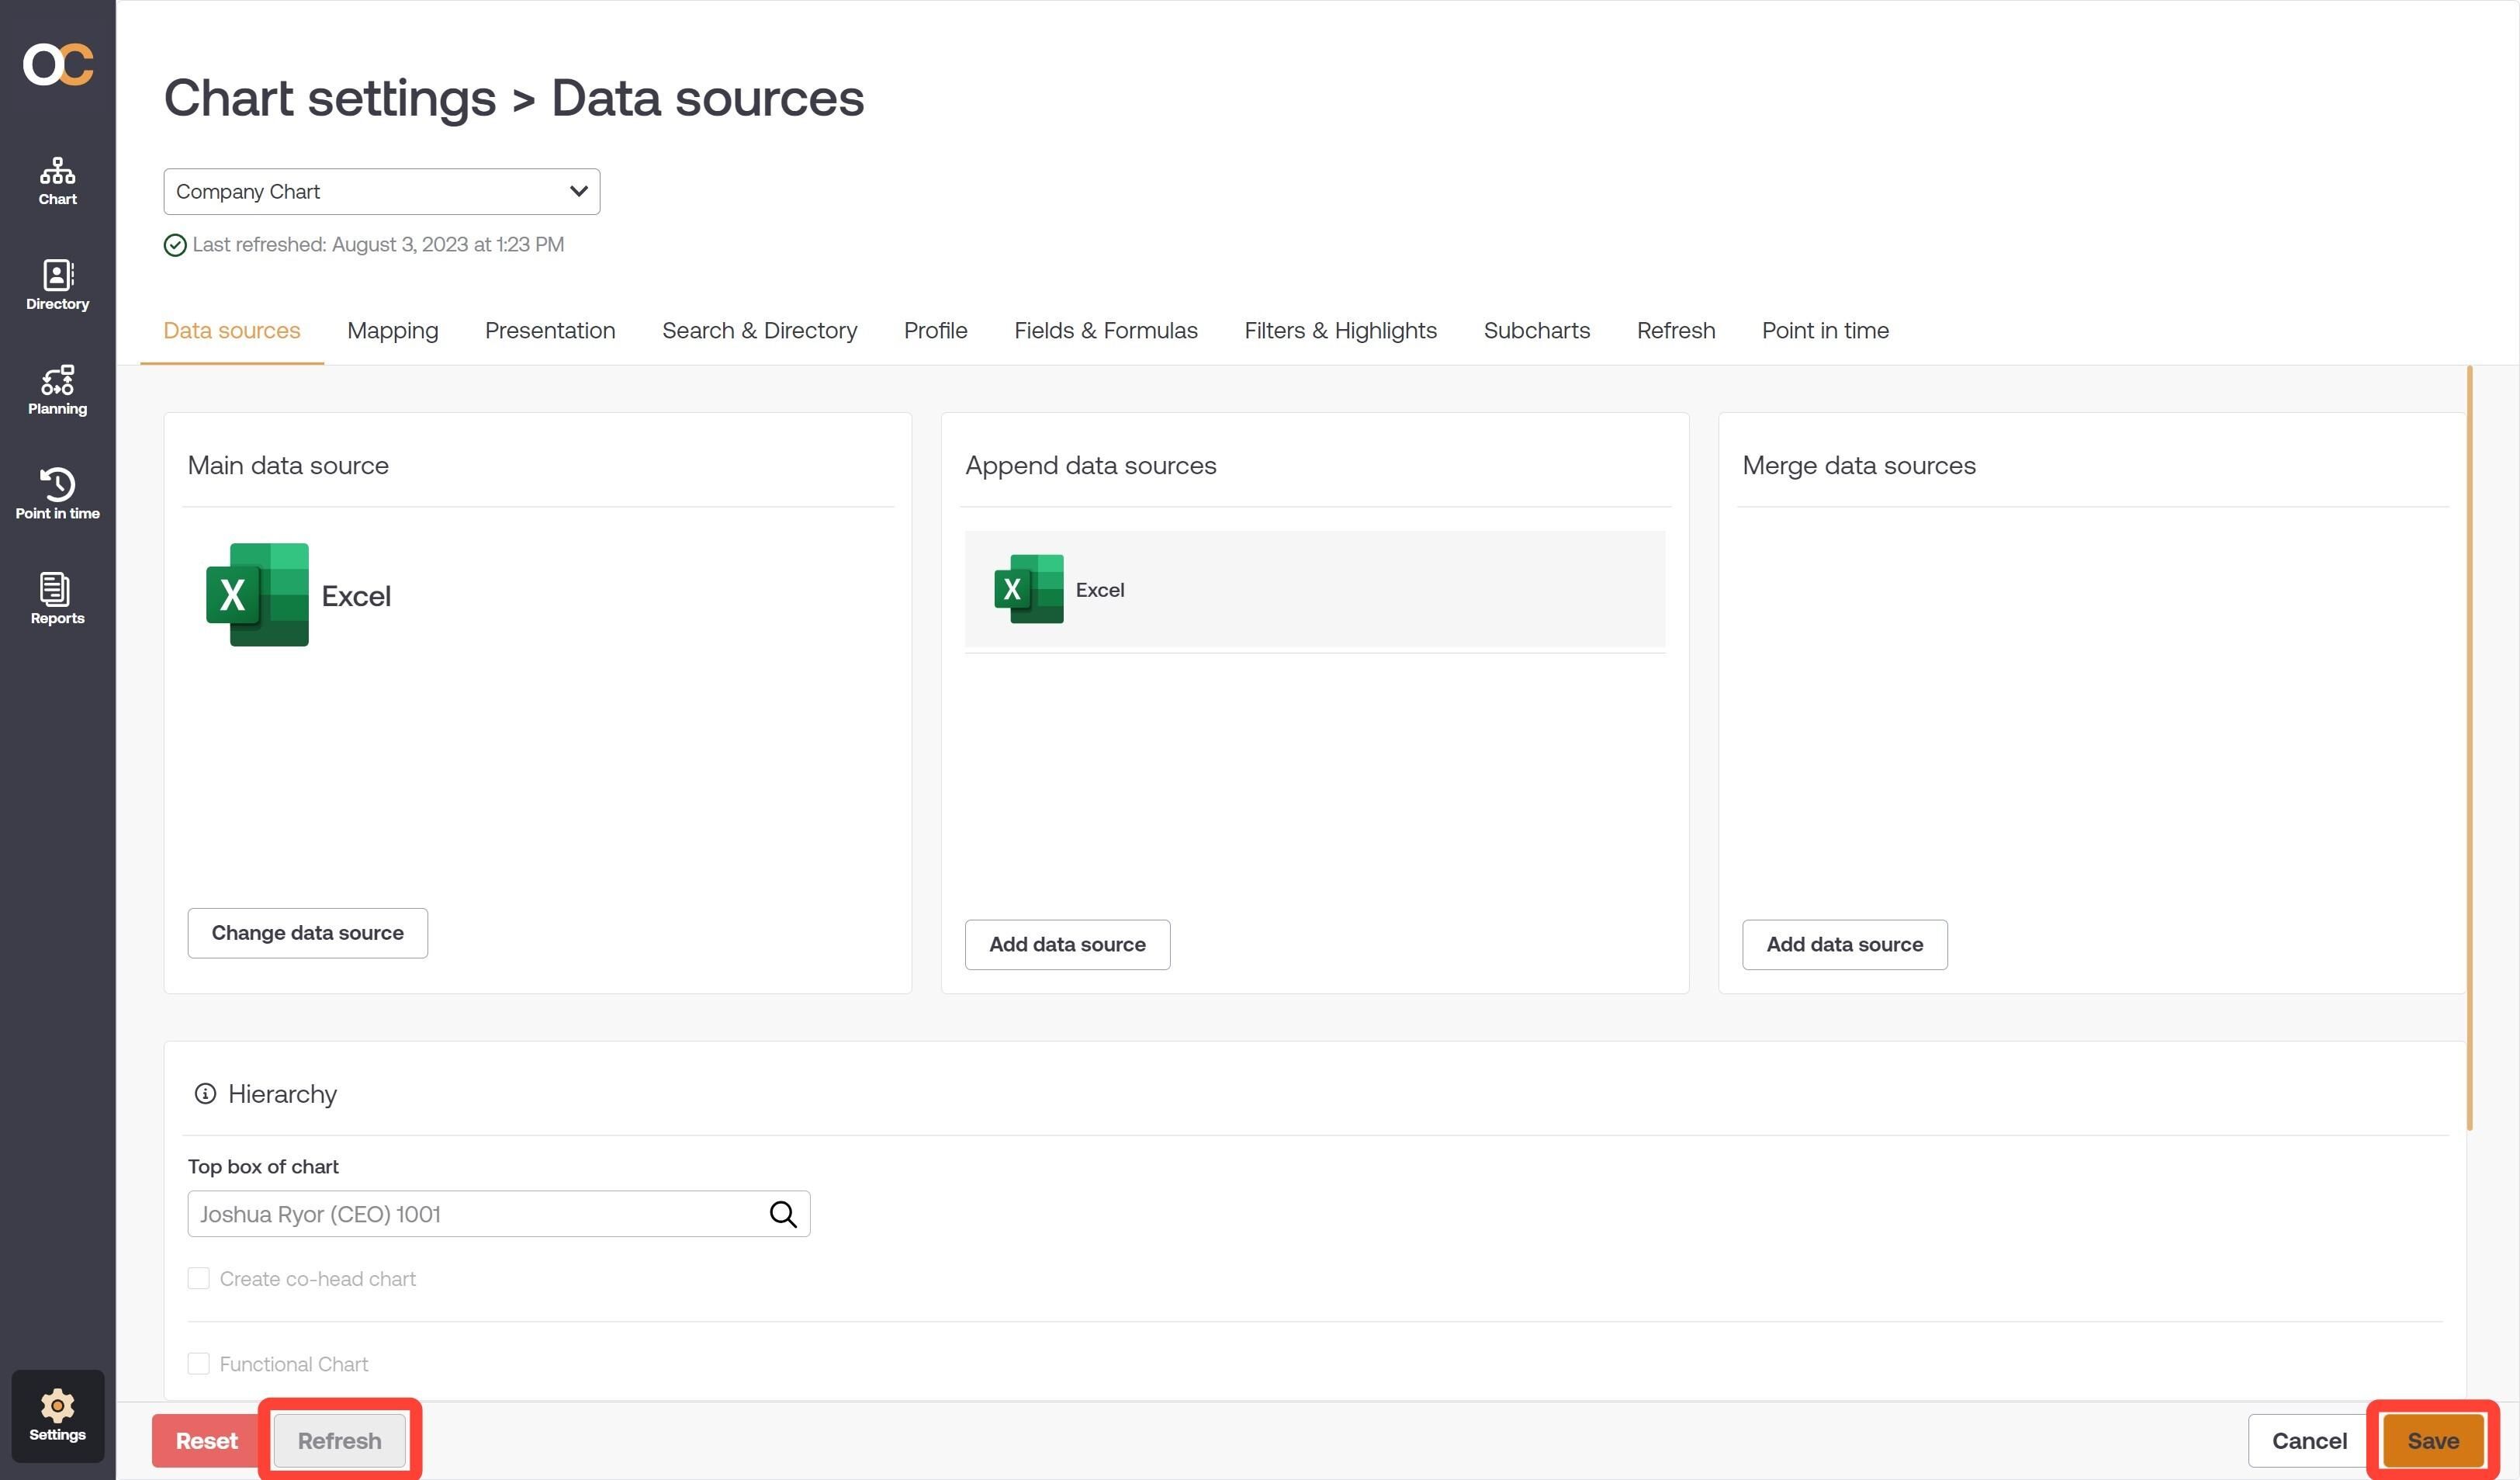Select the appended Excel data source row
This screenshot has height=1480, width=2520.
(1314, 590)
